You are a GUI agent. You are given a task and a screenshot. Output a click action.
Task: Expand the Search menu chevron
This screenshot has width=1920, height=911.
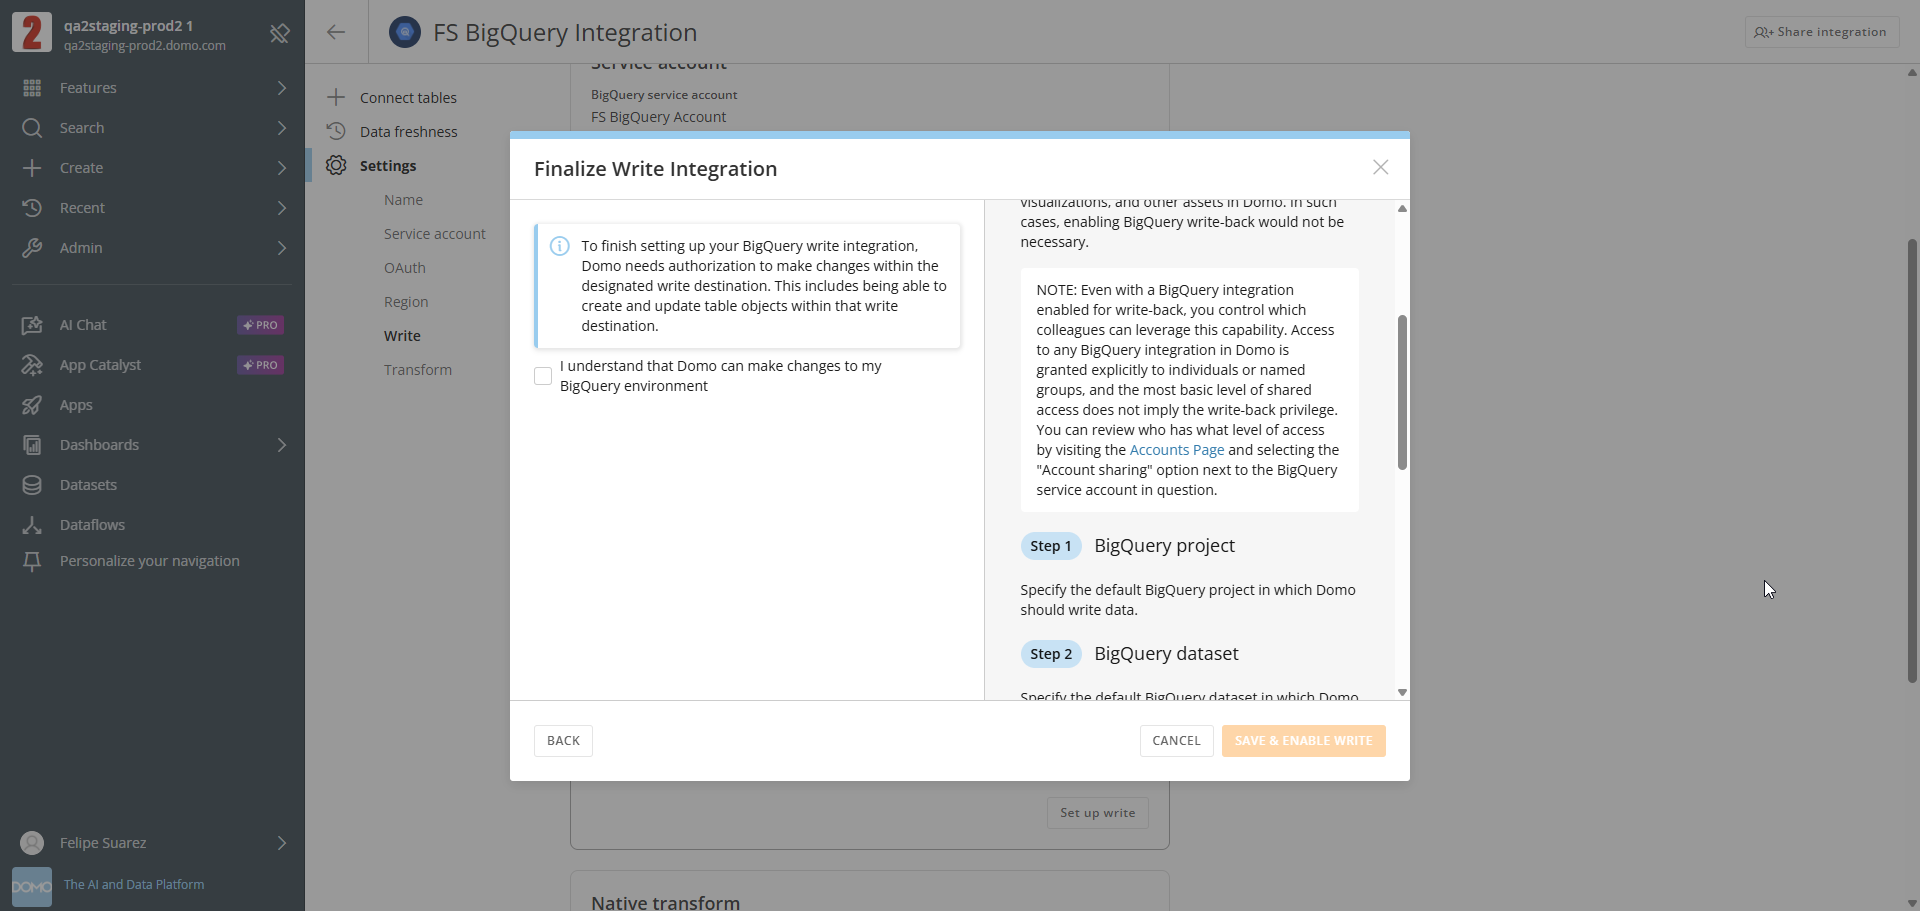(x=282, y=128)
